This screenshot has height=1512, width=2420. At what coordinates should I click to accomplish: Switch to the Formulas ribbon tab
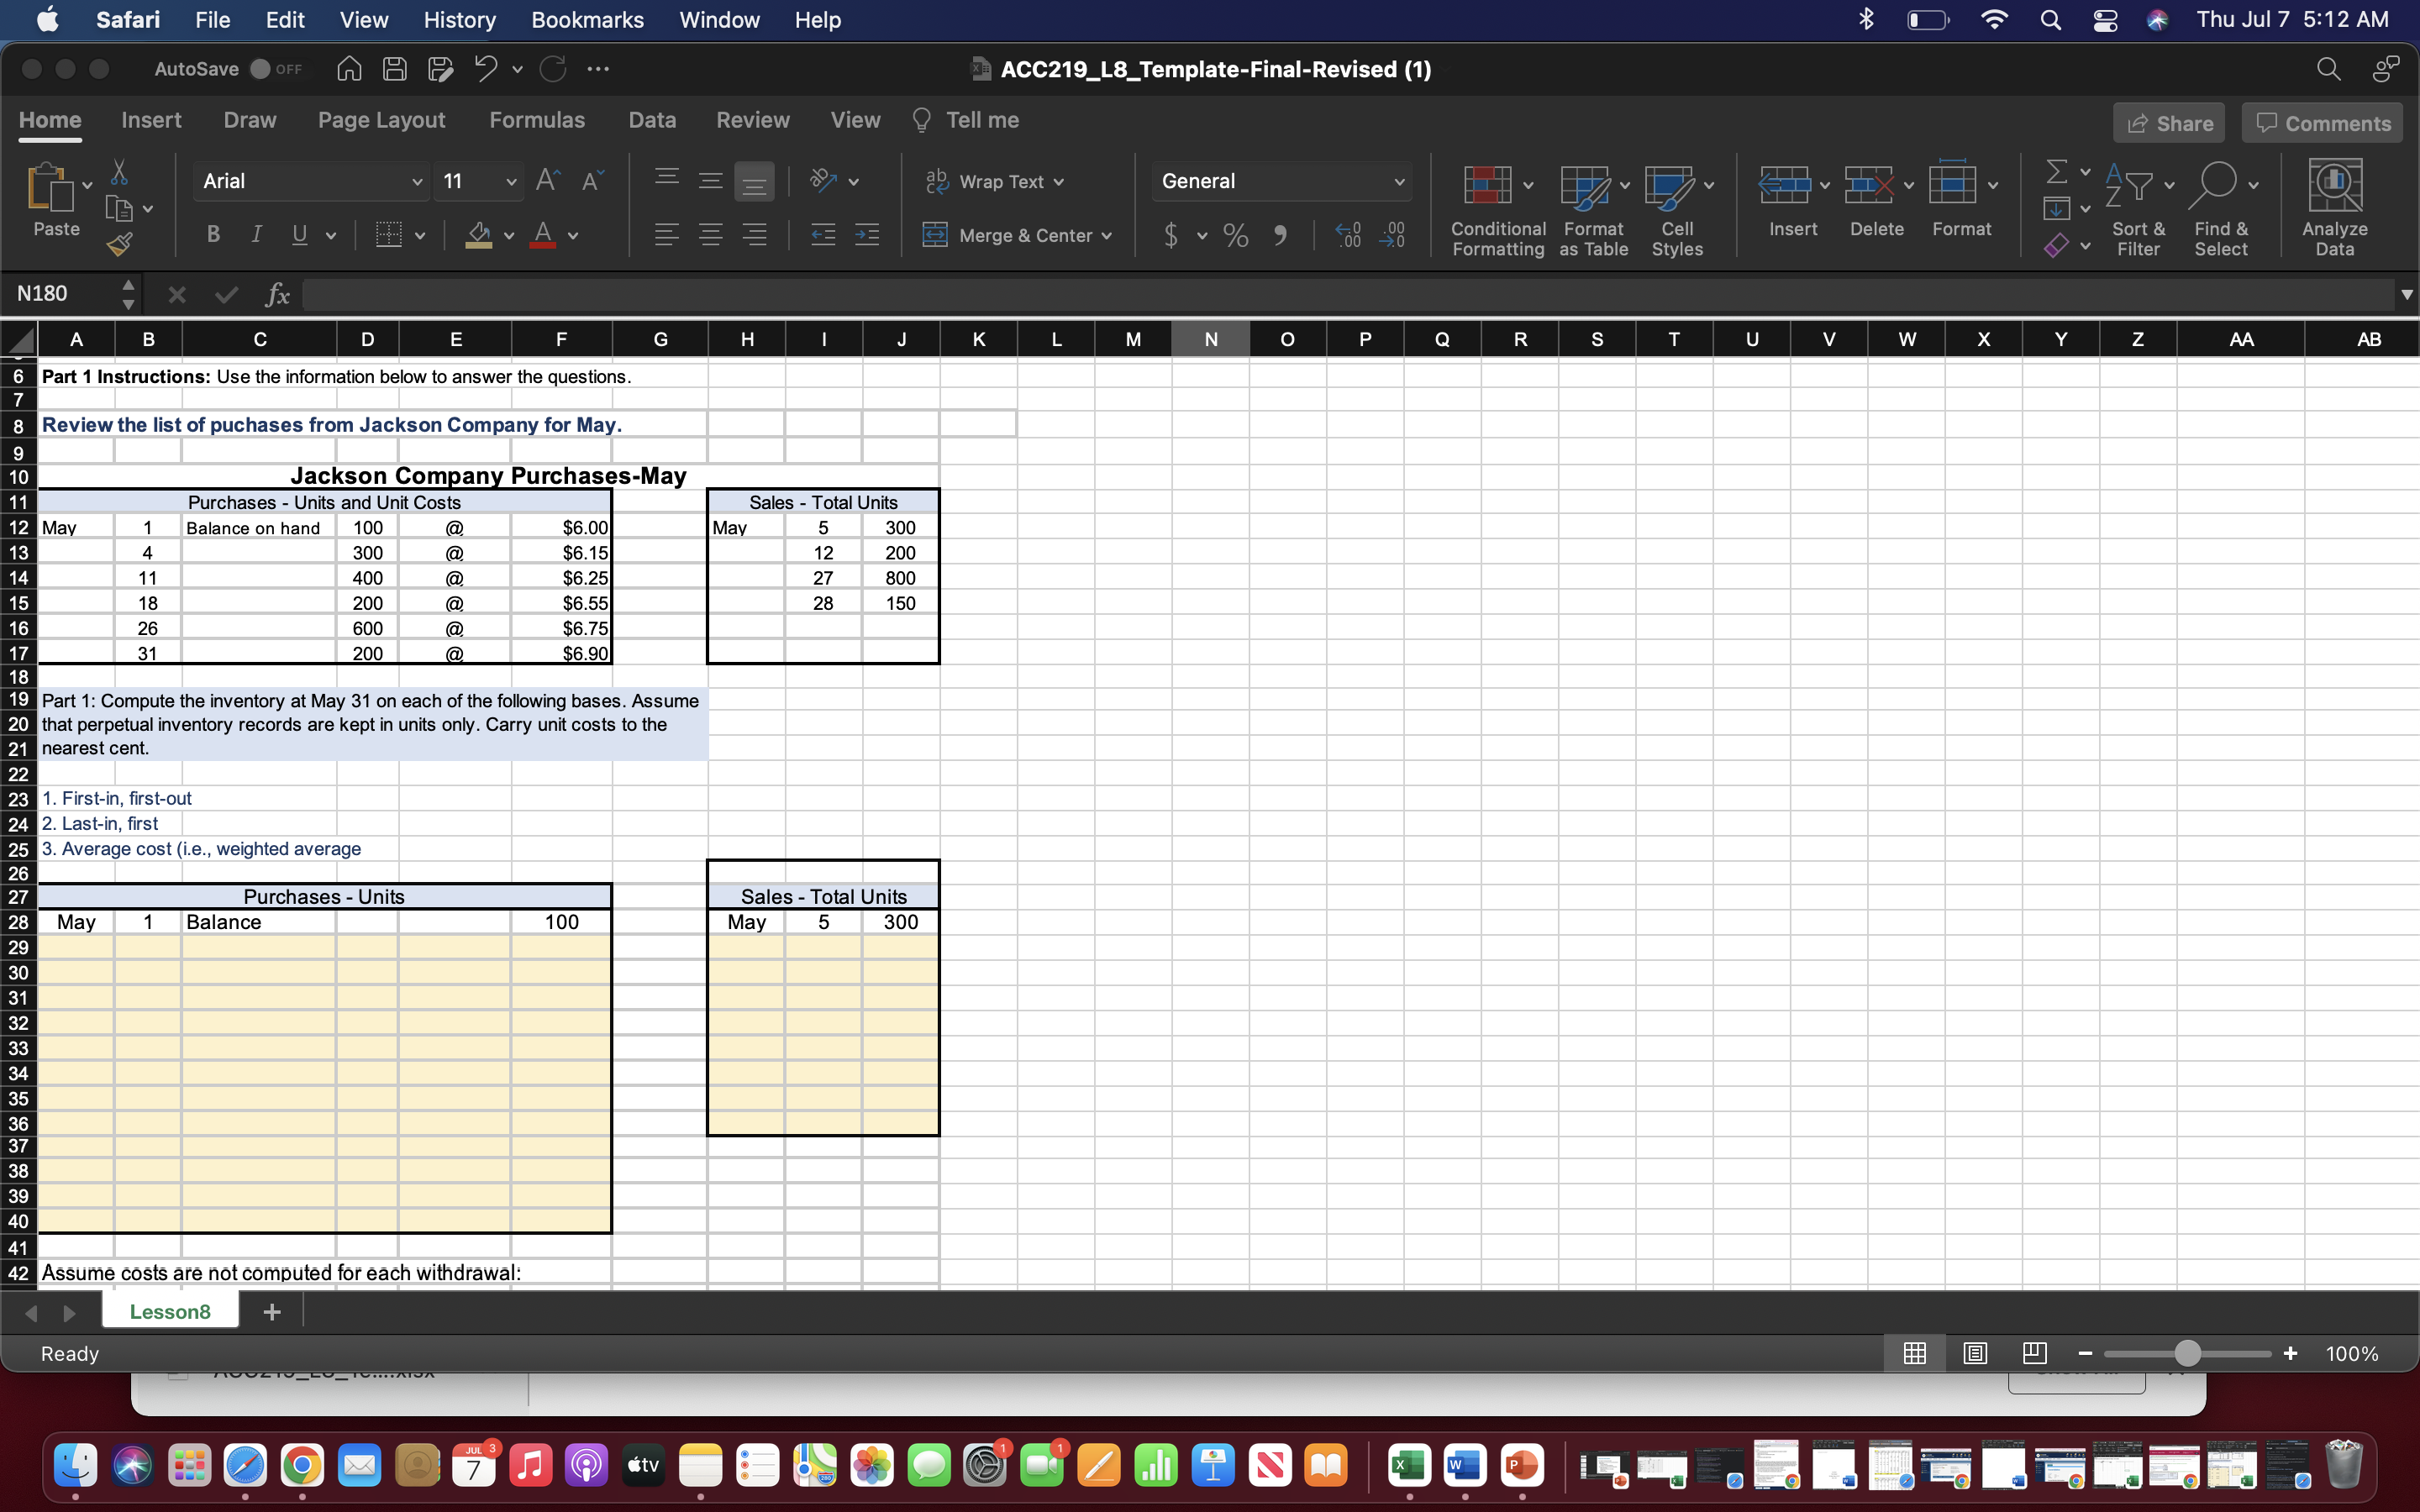pyautogui.click(x=537, y=120)
